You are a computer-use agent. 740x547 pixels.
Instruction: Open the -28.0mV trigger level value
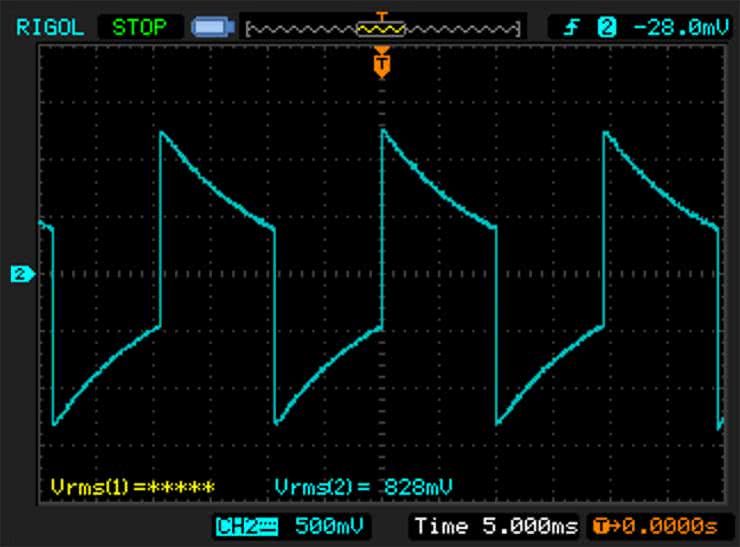click(680, 27)
